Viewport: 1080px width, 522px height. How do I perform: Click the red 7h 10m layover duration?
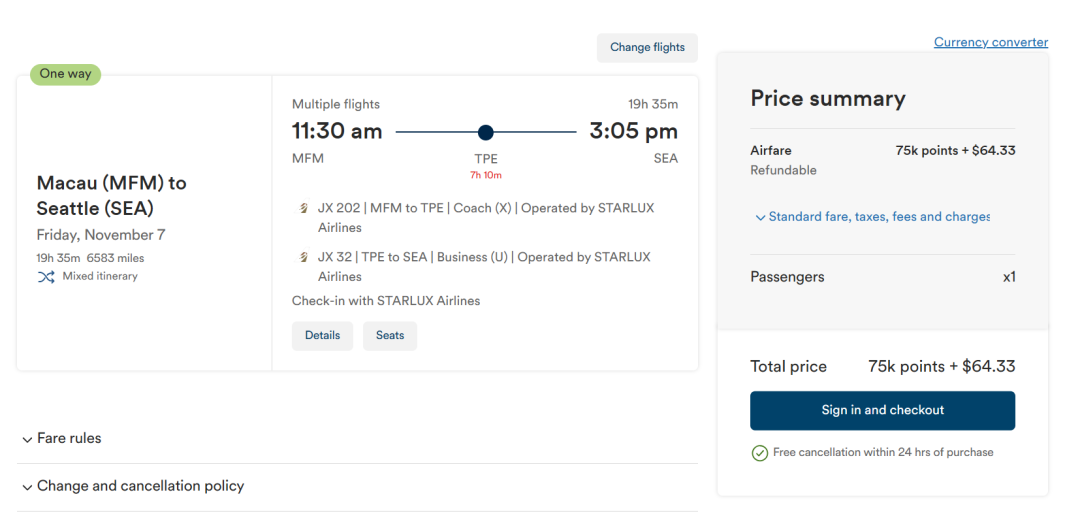[486, 175]
